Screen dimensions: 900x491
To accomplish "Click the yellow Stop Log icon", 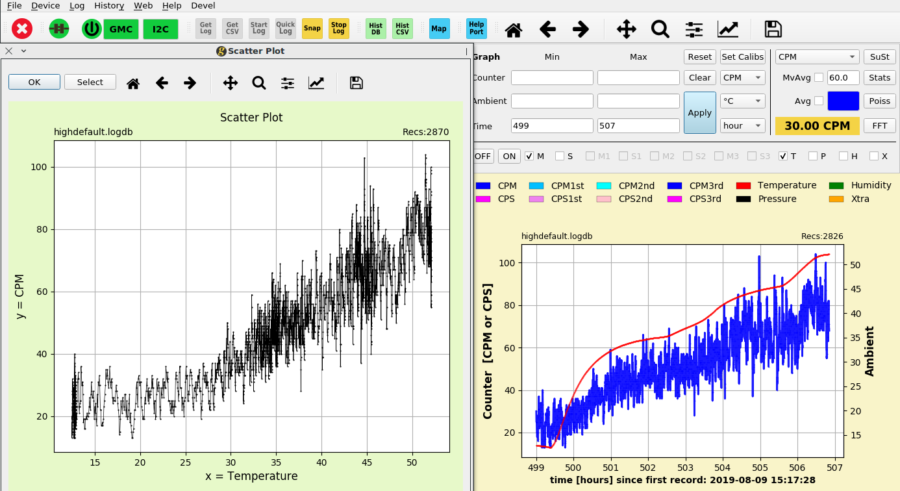I will coord(339,28).
